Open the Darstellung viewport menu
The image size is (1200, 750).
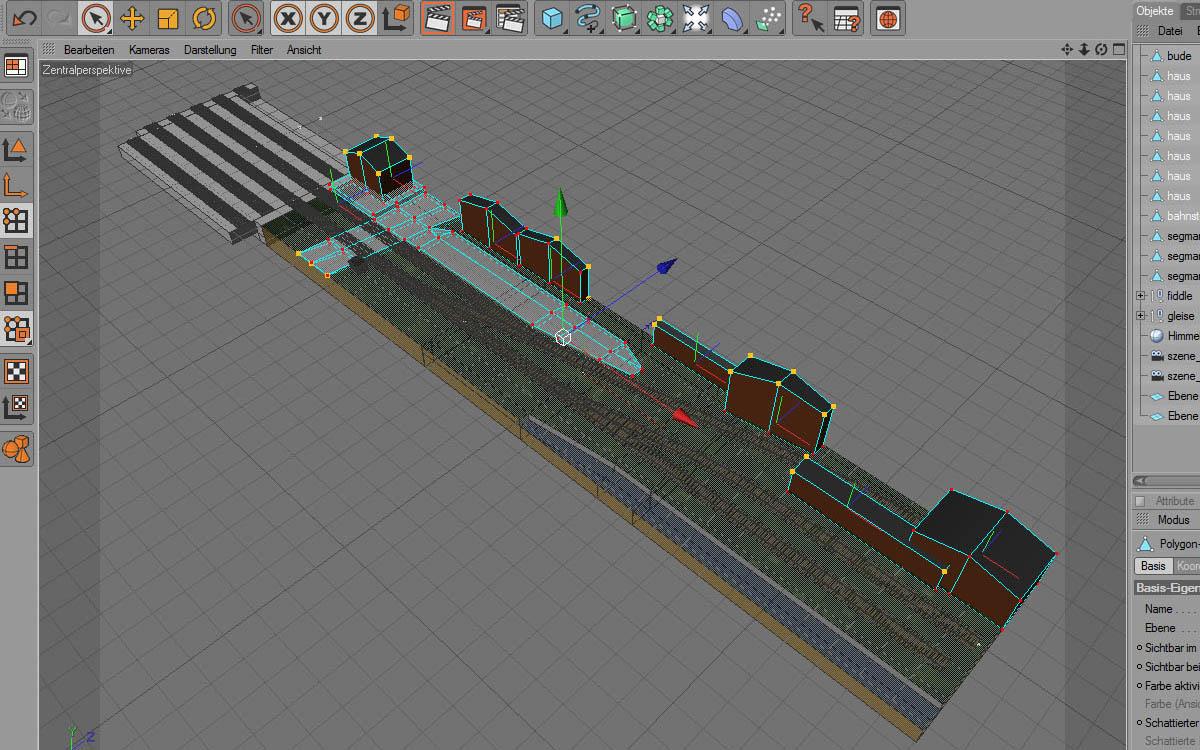click(210, 49)
